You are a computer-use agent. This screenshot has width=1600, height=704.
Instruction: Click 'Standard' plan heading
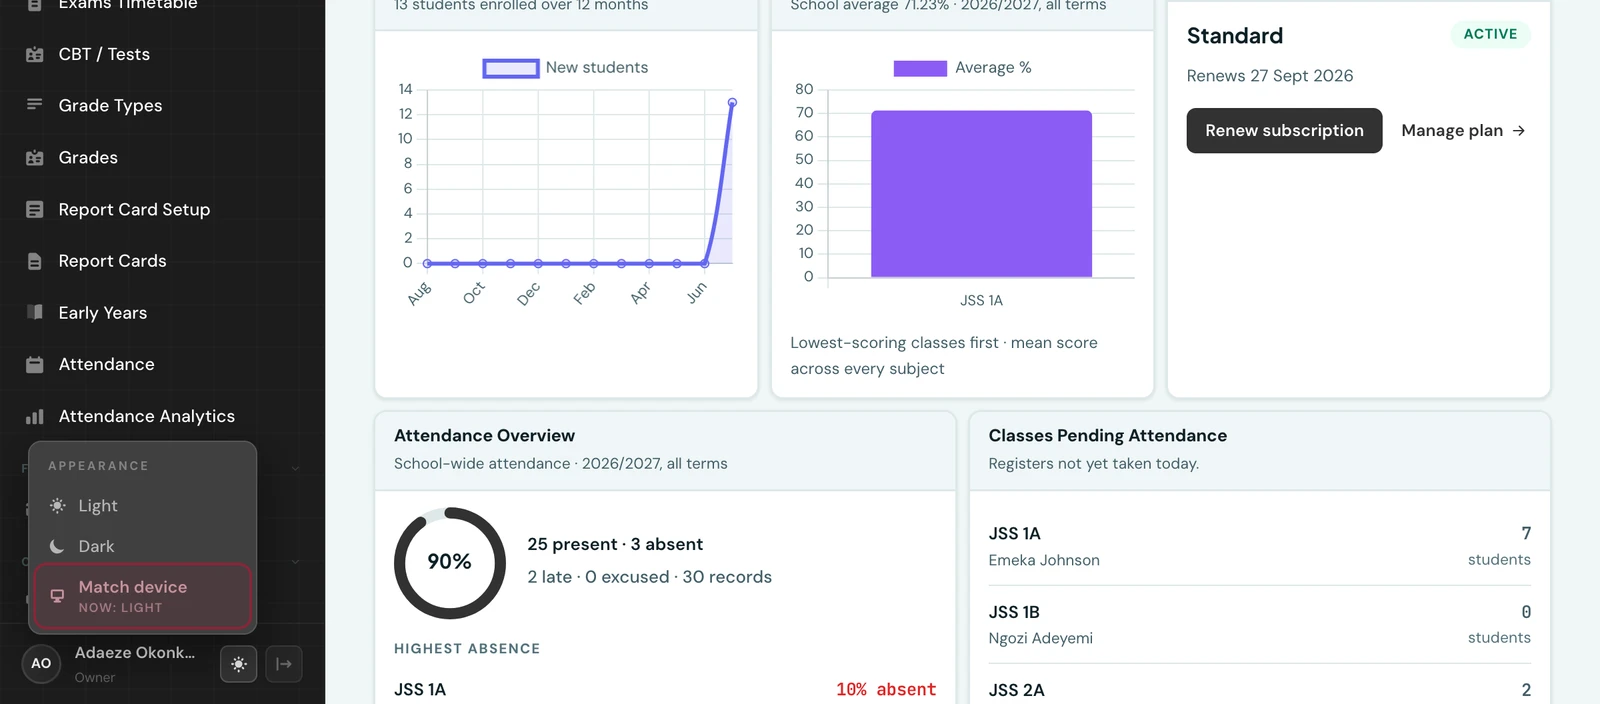[1235, 36]
